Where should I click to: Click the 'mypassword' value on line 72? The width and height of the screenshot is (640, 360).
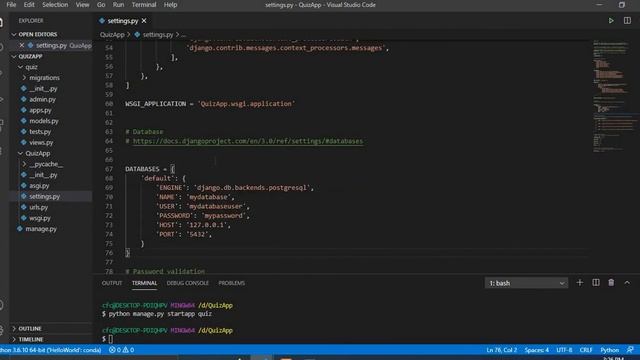click(224, 216)
